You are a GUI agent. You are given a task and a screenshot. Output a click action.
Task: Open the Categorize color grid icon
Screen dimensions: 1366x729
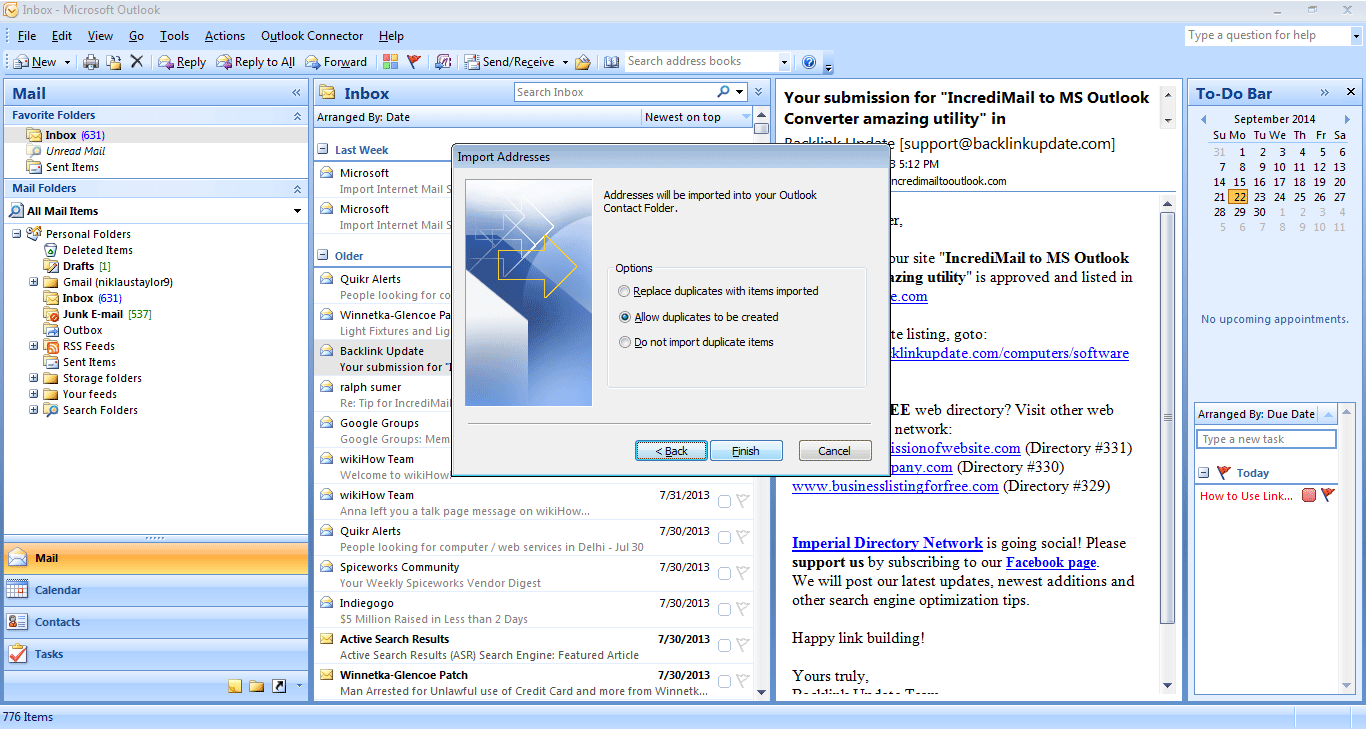tap(390, 62)
